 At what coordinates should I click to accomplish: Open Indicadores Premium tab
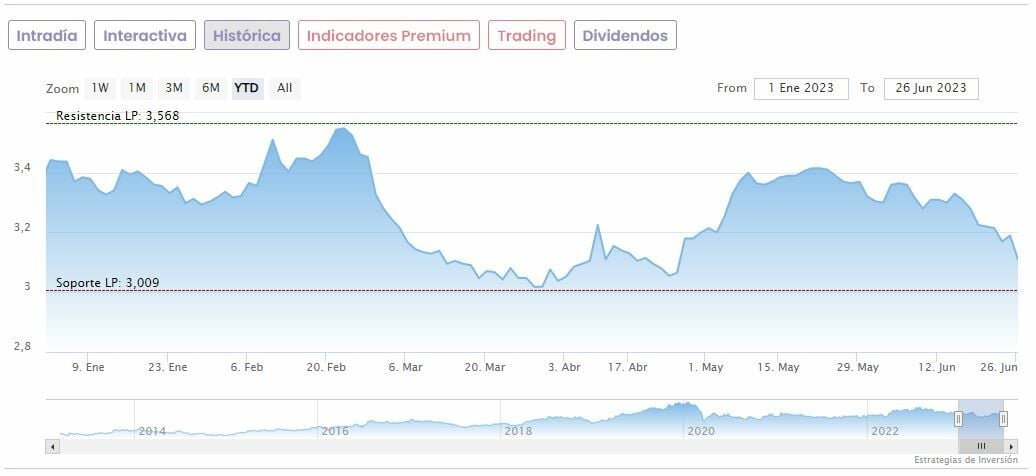coord(388,36)
